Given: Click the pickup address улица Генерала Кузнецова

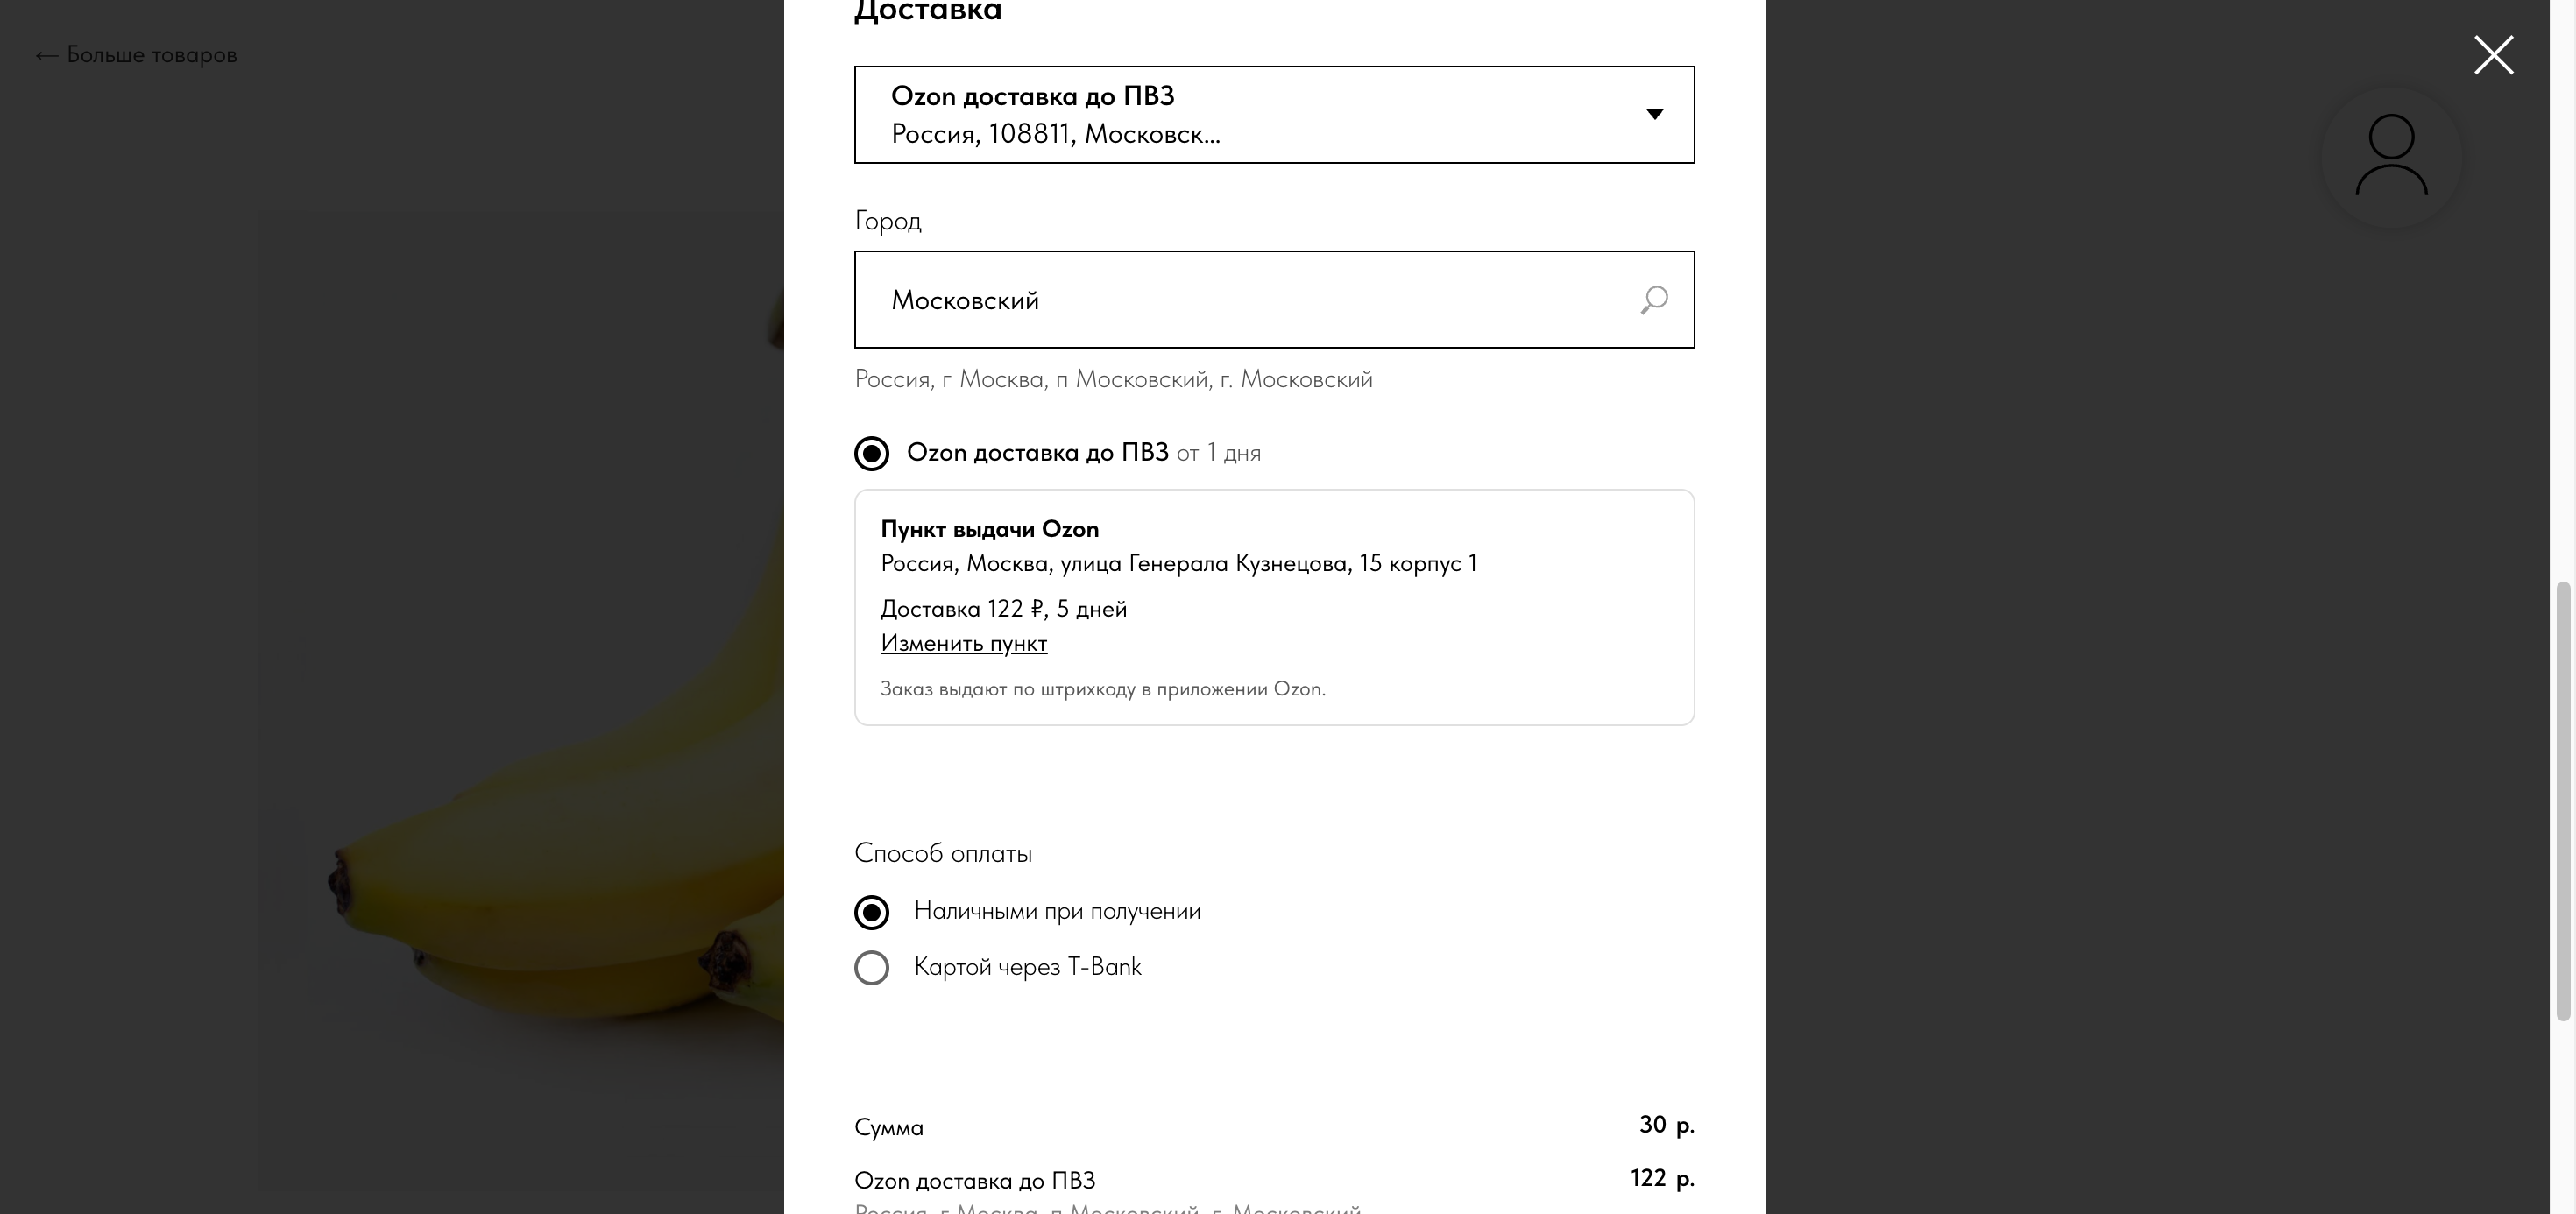Looking at the screenshot, I should [1178, 563].
